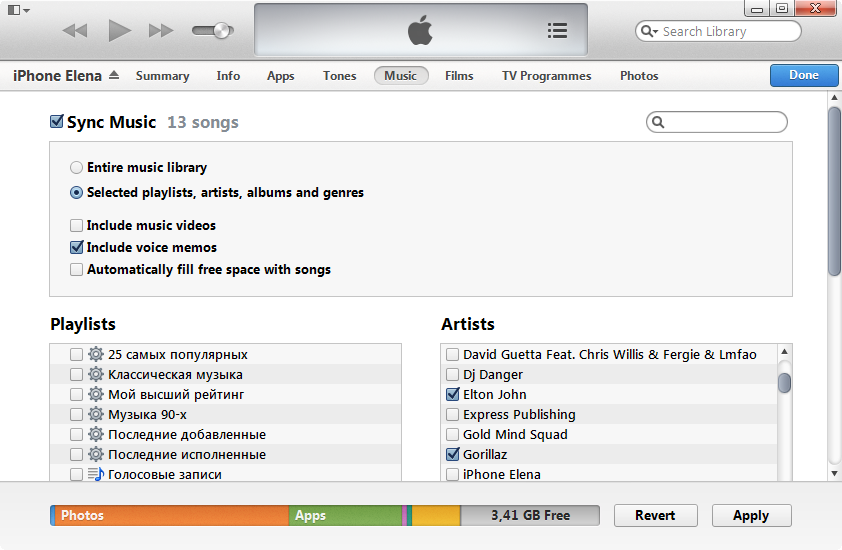Click the playlist note icon of Голосовые записи
The height and width of the screenshot is (550, 842).
(96, 474)
